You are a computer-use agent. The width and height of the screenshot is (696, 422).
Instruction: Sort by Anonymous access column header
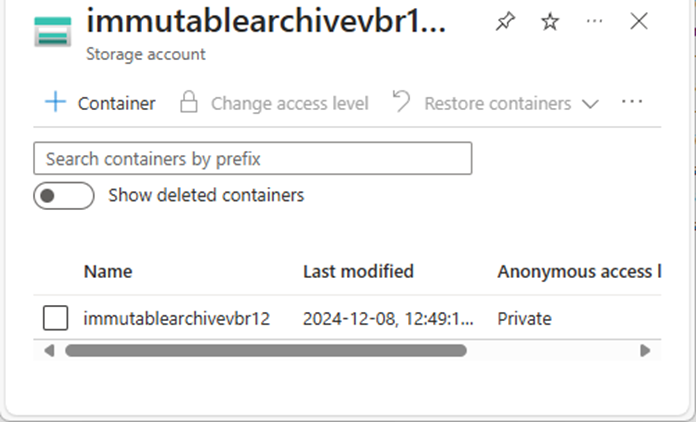point(579,272)
